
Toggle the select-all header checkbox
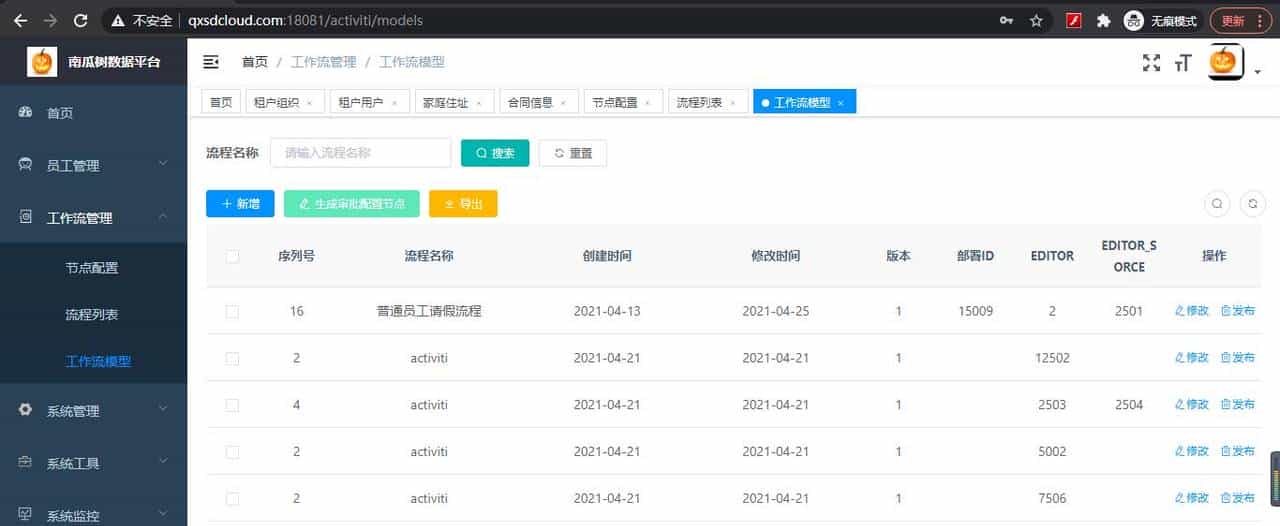tap(232, 256)
